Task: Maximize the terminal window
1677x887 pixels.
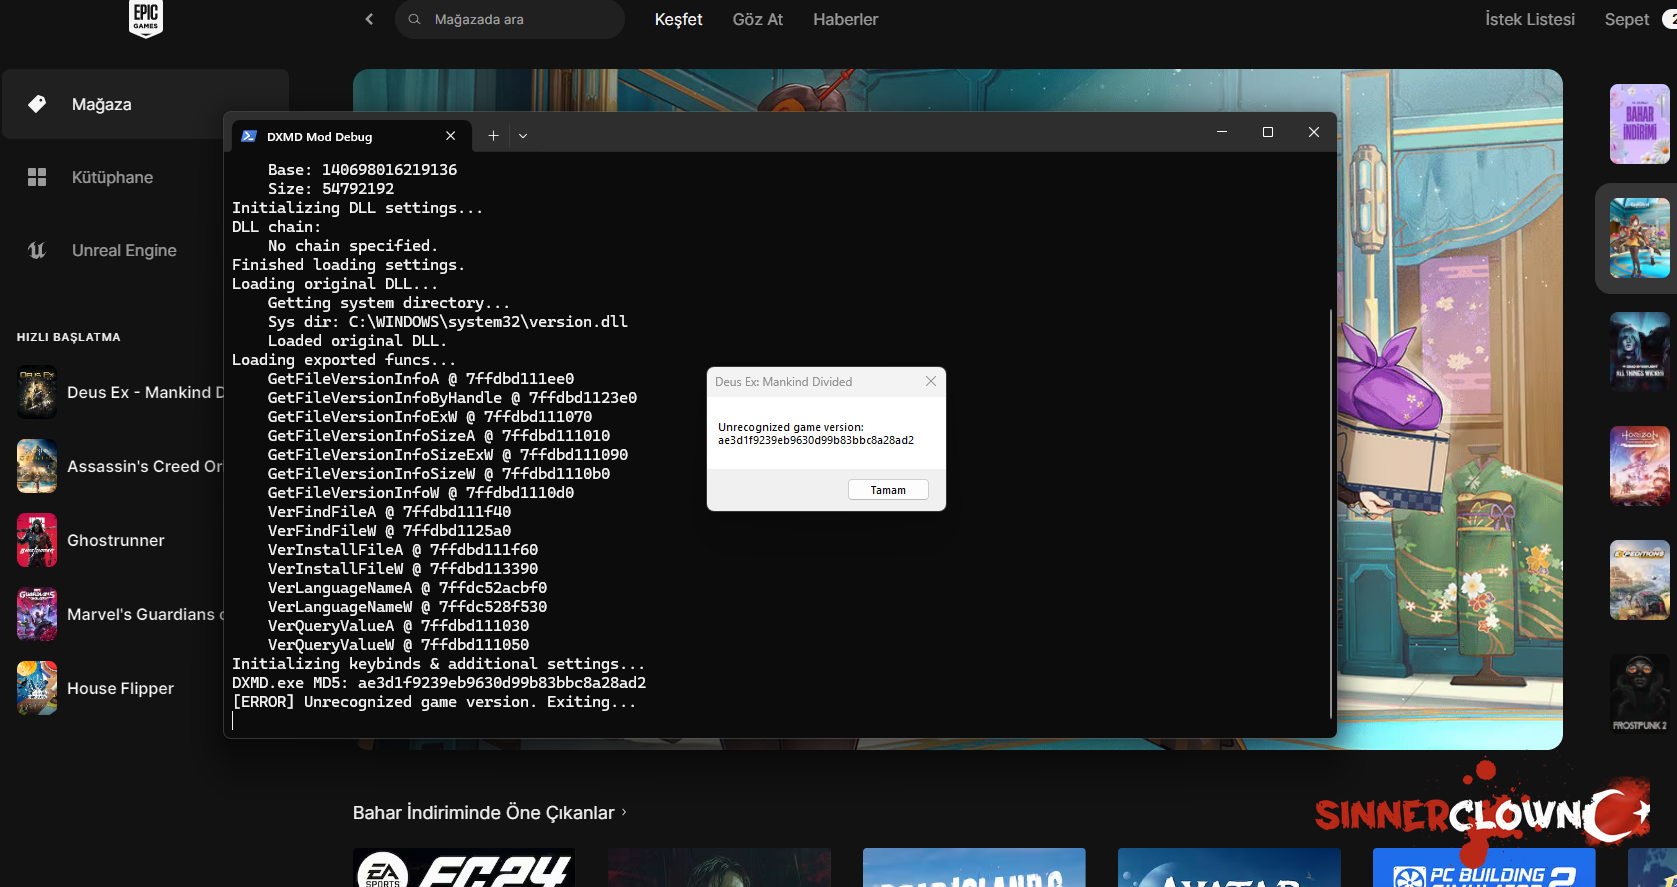Action: coord(1268,132)
